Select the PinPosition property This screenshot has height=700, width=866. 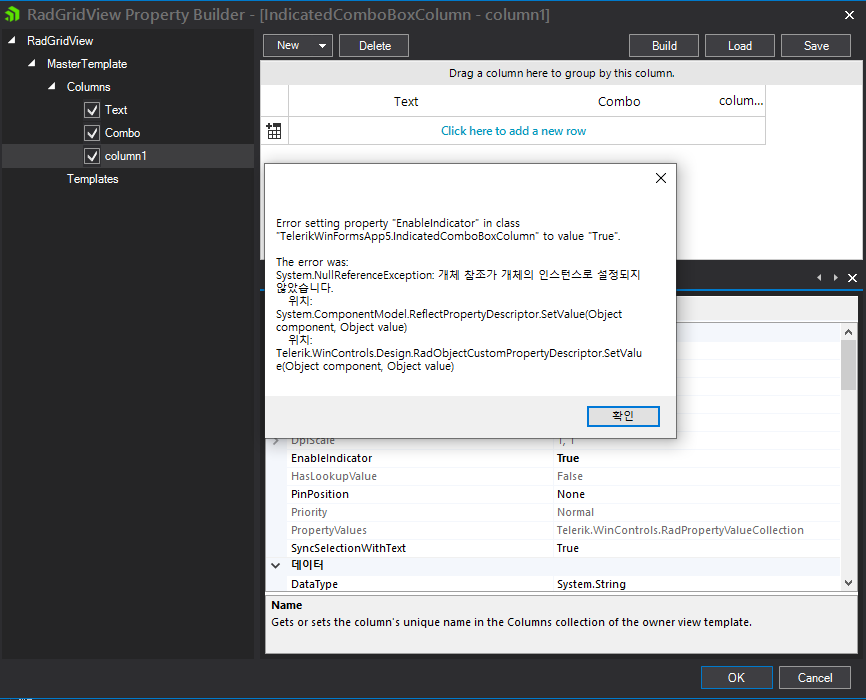(320, 494)
